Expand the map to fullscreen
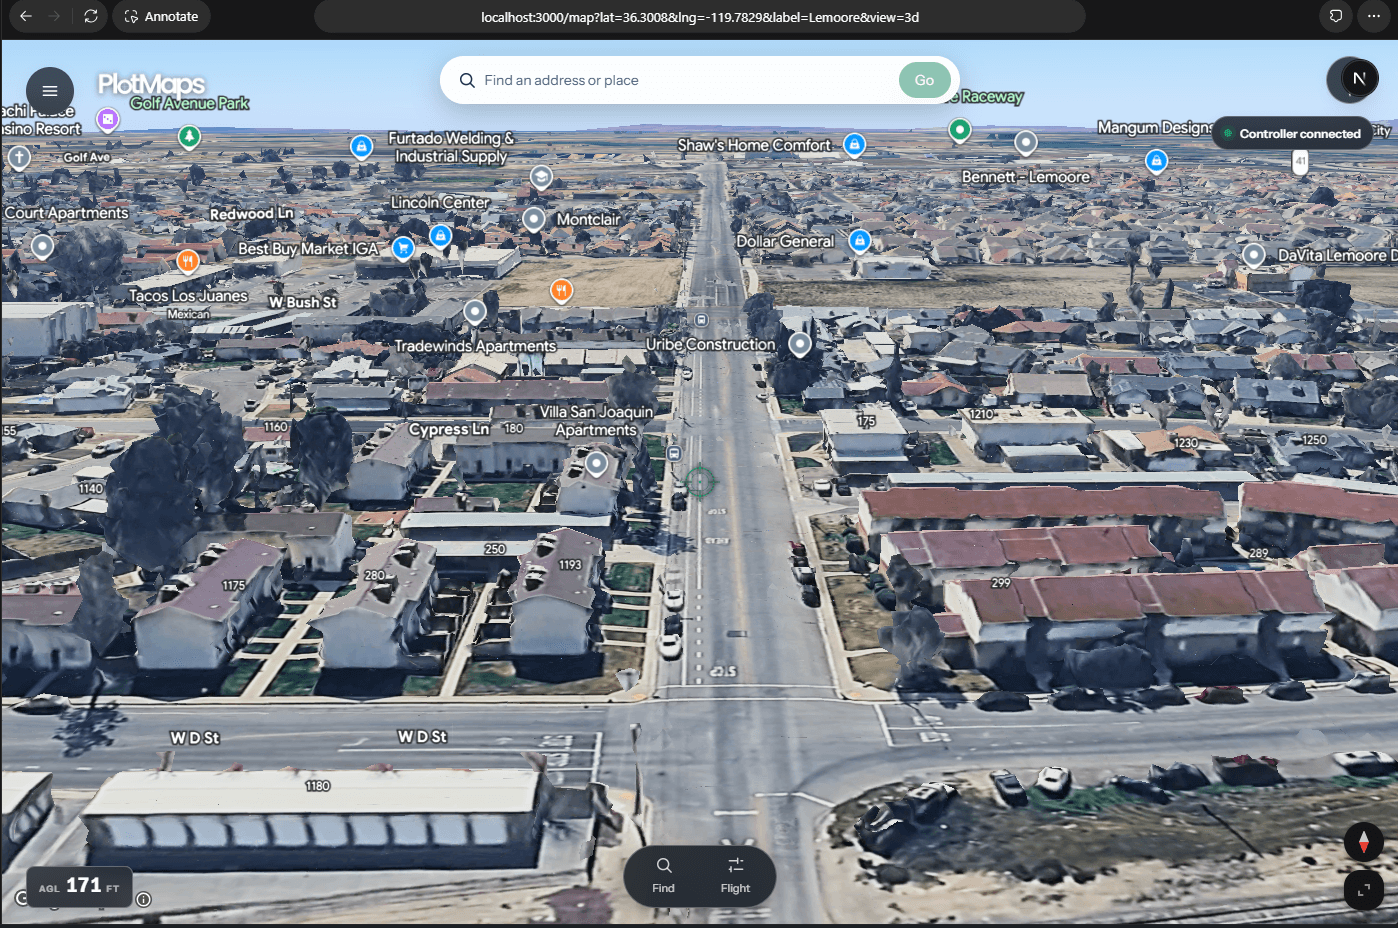Viewport: 1398px width, 928px height. (x=1363, y=889)
